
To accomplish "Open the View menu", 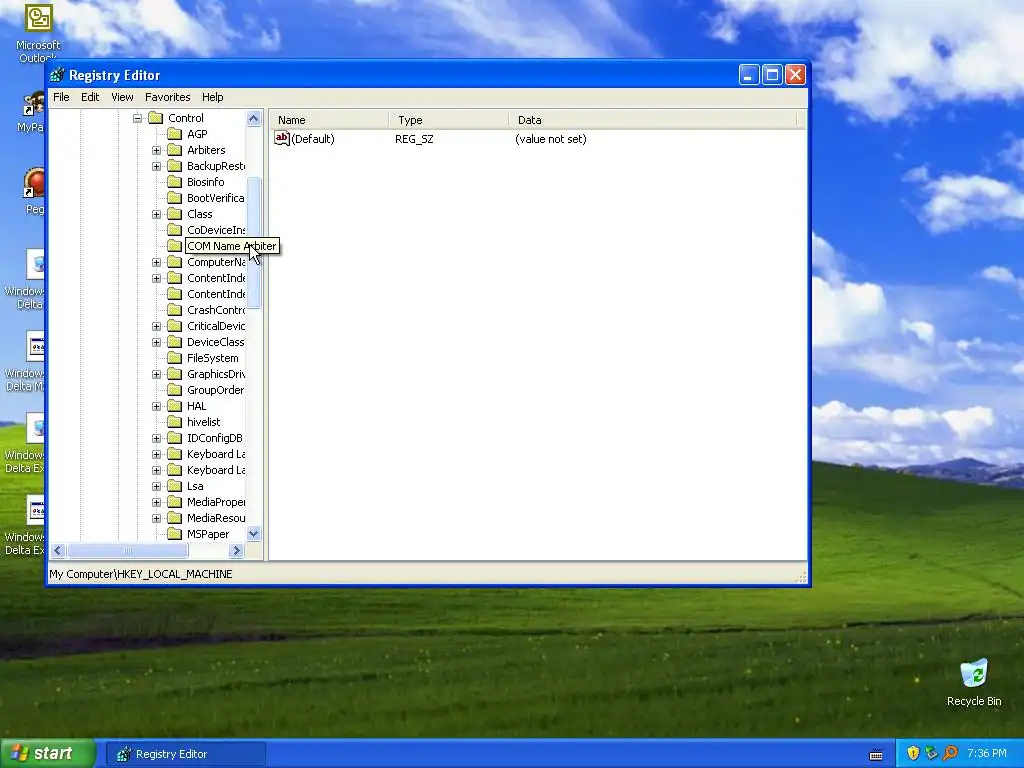I will 122,97.
